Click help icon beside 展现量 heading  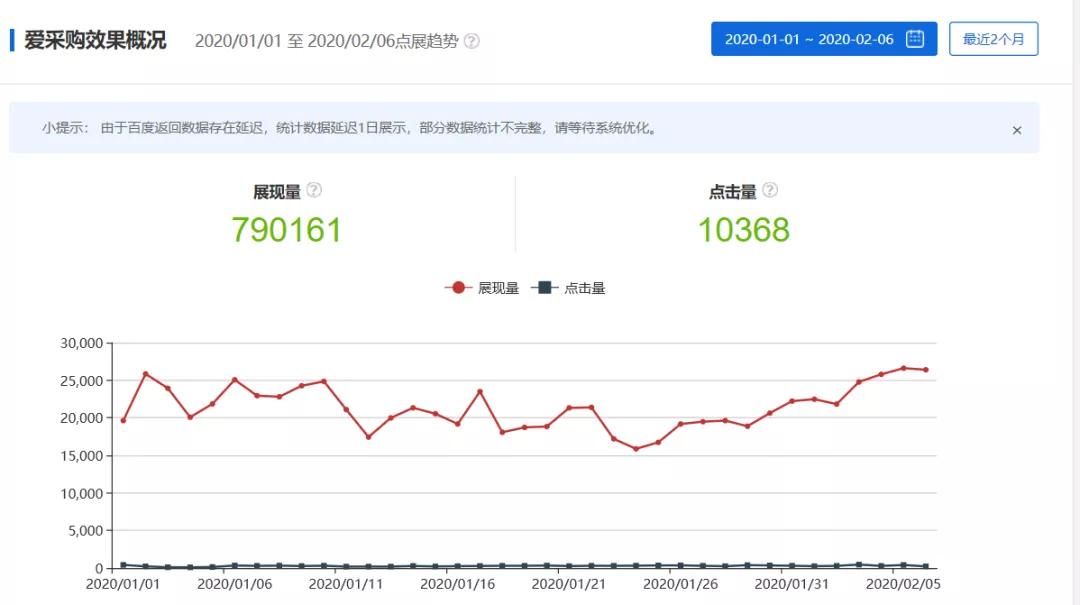click(314, 190)
